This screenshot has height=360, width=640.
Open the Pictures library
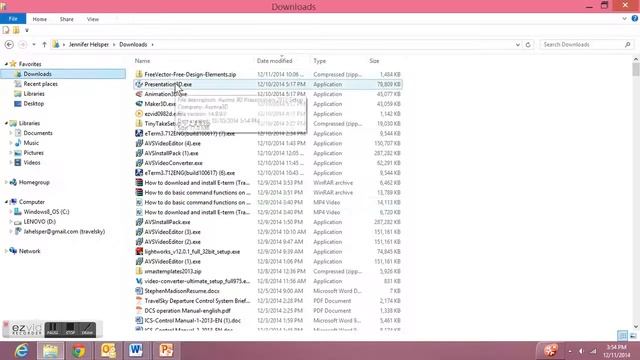[x=33, y=153]
